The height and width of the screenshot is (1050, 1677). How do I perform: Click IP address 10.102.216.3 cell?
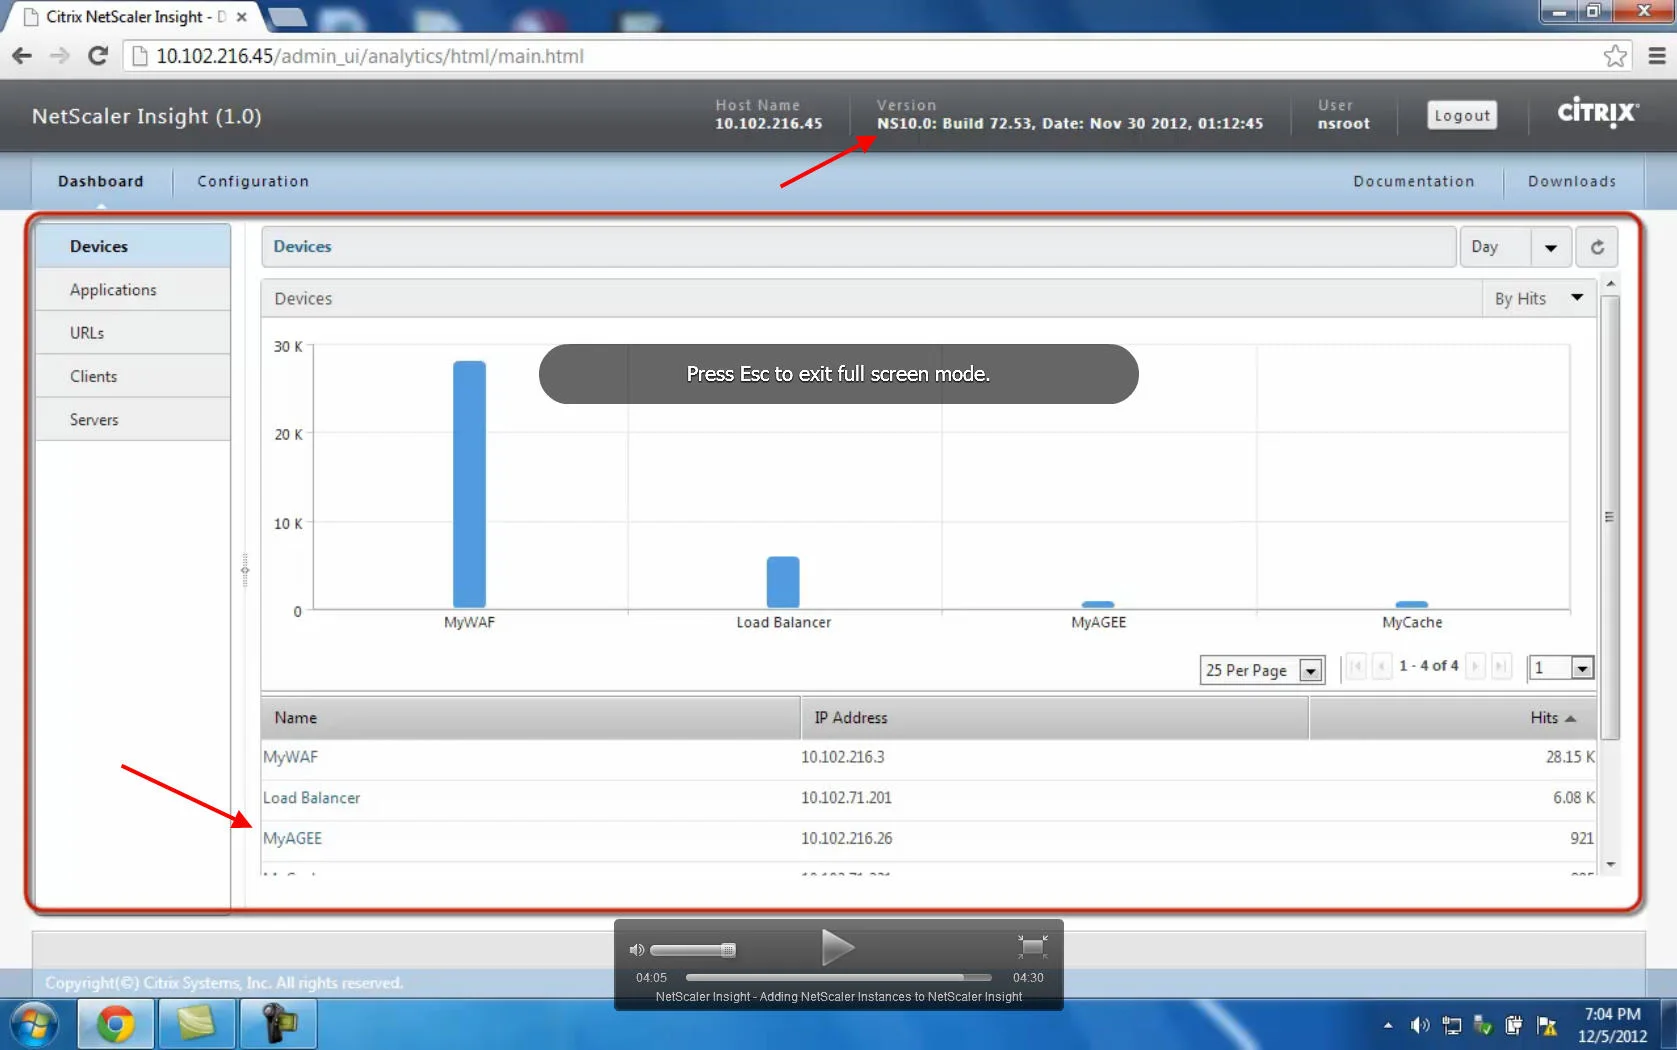click(x=843, y=757)
